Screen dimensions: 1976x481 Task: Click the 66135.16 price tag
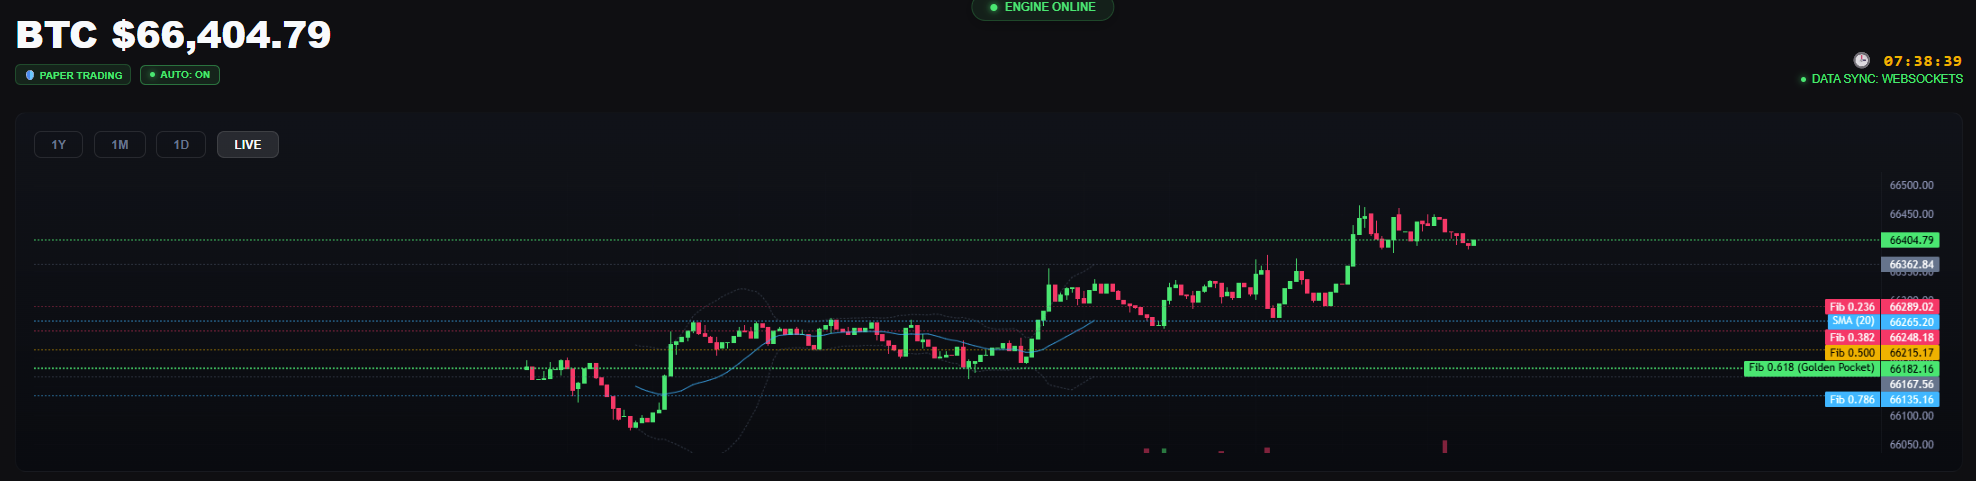point(1910,399)
